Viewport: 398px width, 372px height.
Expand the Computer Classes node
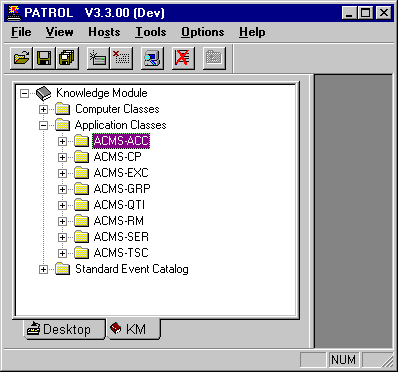[43, 109]
